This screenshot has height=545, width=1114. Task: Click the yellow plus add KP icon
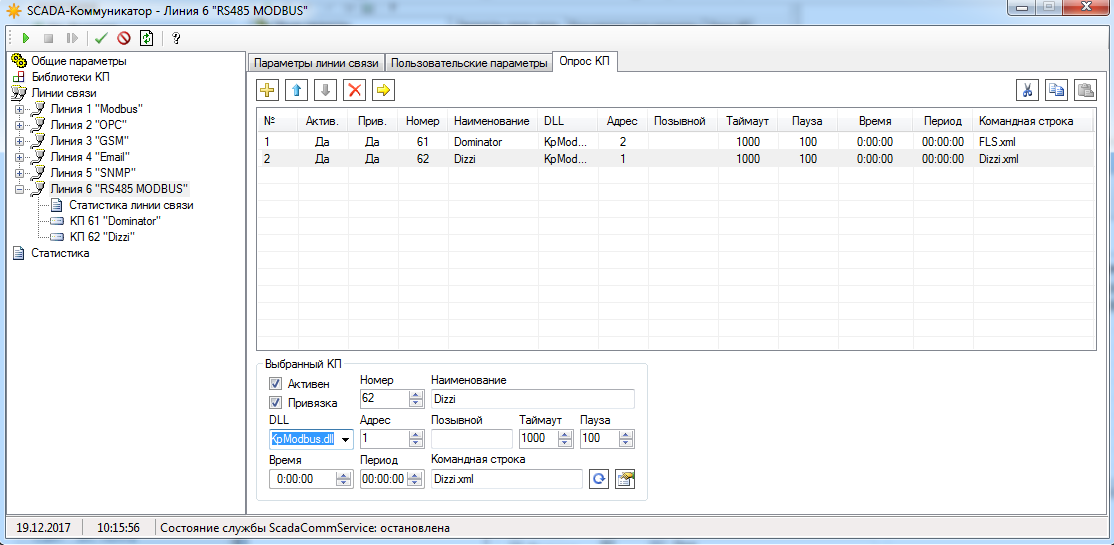click(x=267, y=90)
